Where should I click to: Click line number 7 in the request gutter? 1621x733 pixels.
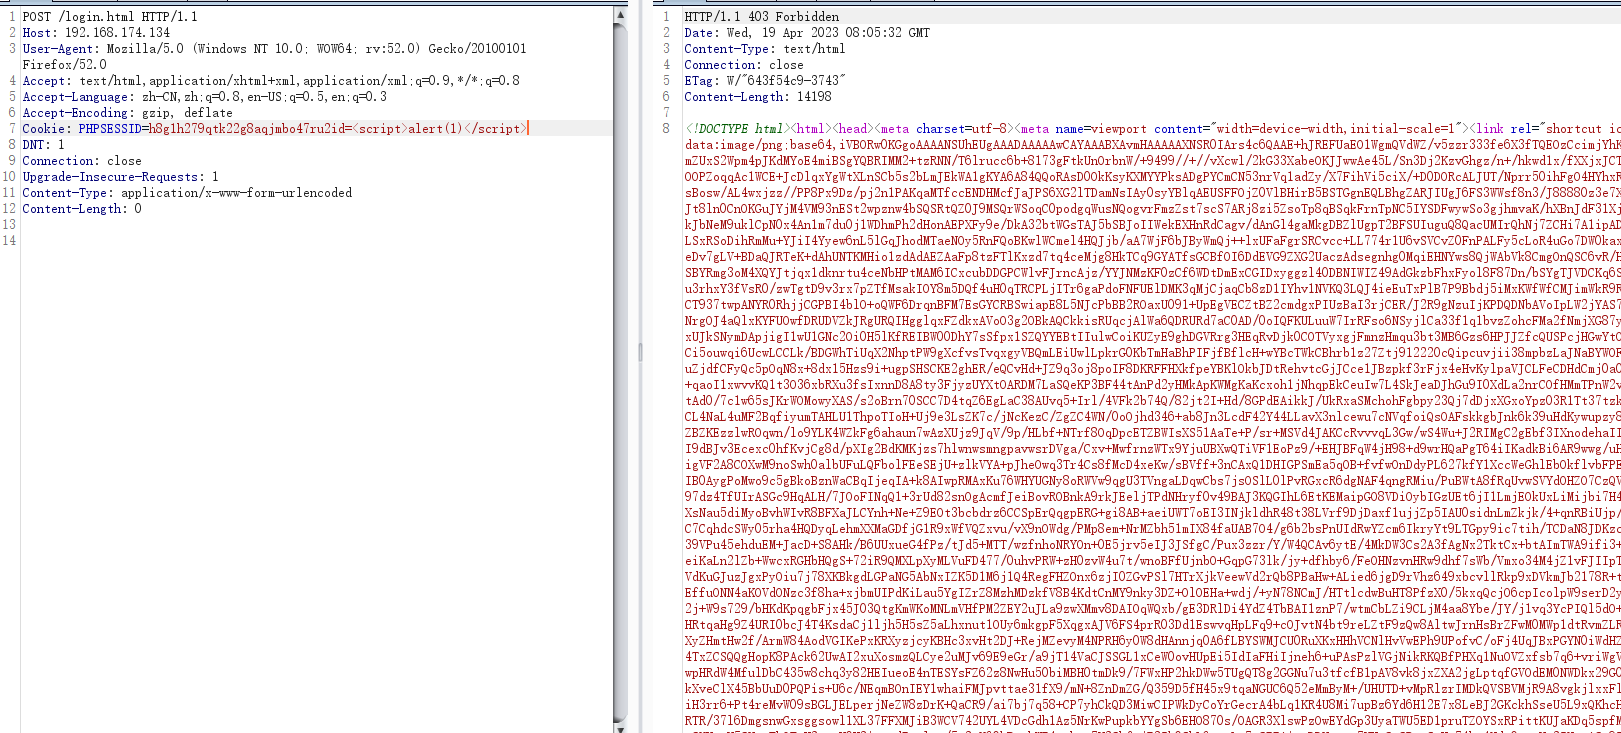[12, 128]
